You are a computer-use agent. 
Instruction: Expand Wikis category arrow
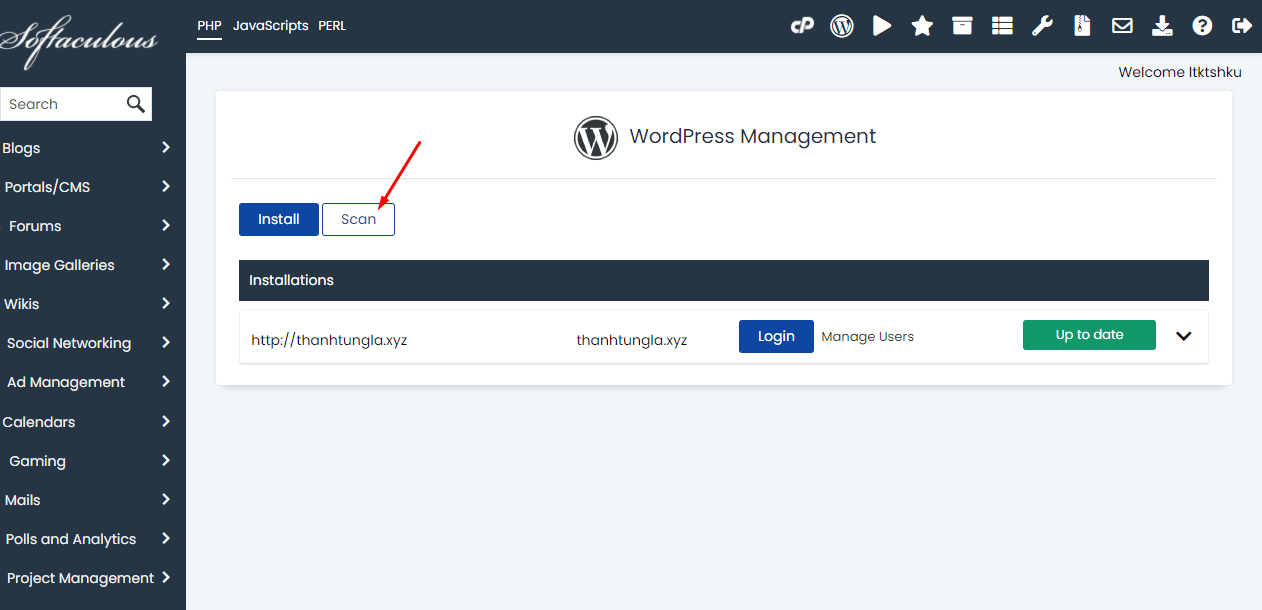(x=166, y=303)
